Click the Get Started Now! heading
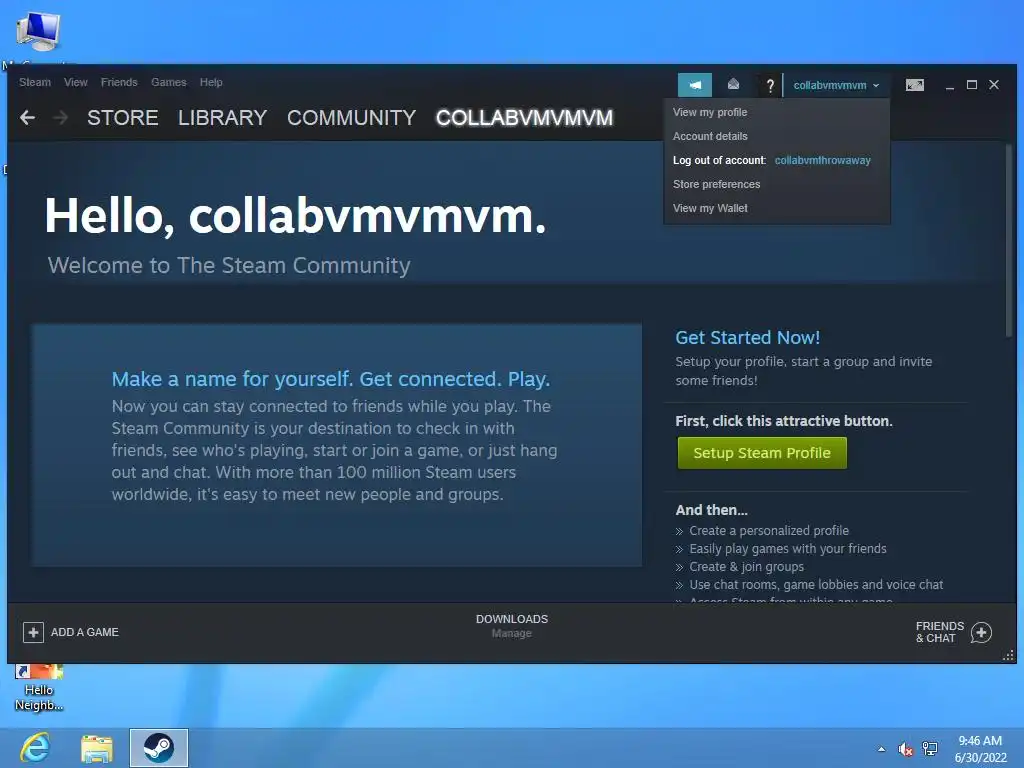 [x=748, y=338]
